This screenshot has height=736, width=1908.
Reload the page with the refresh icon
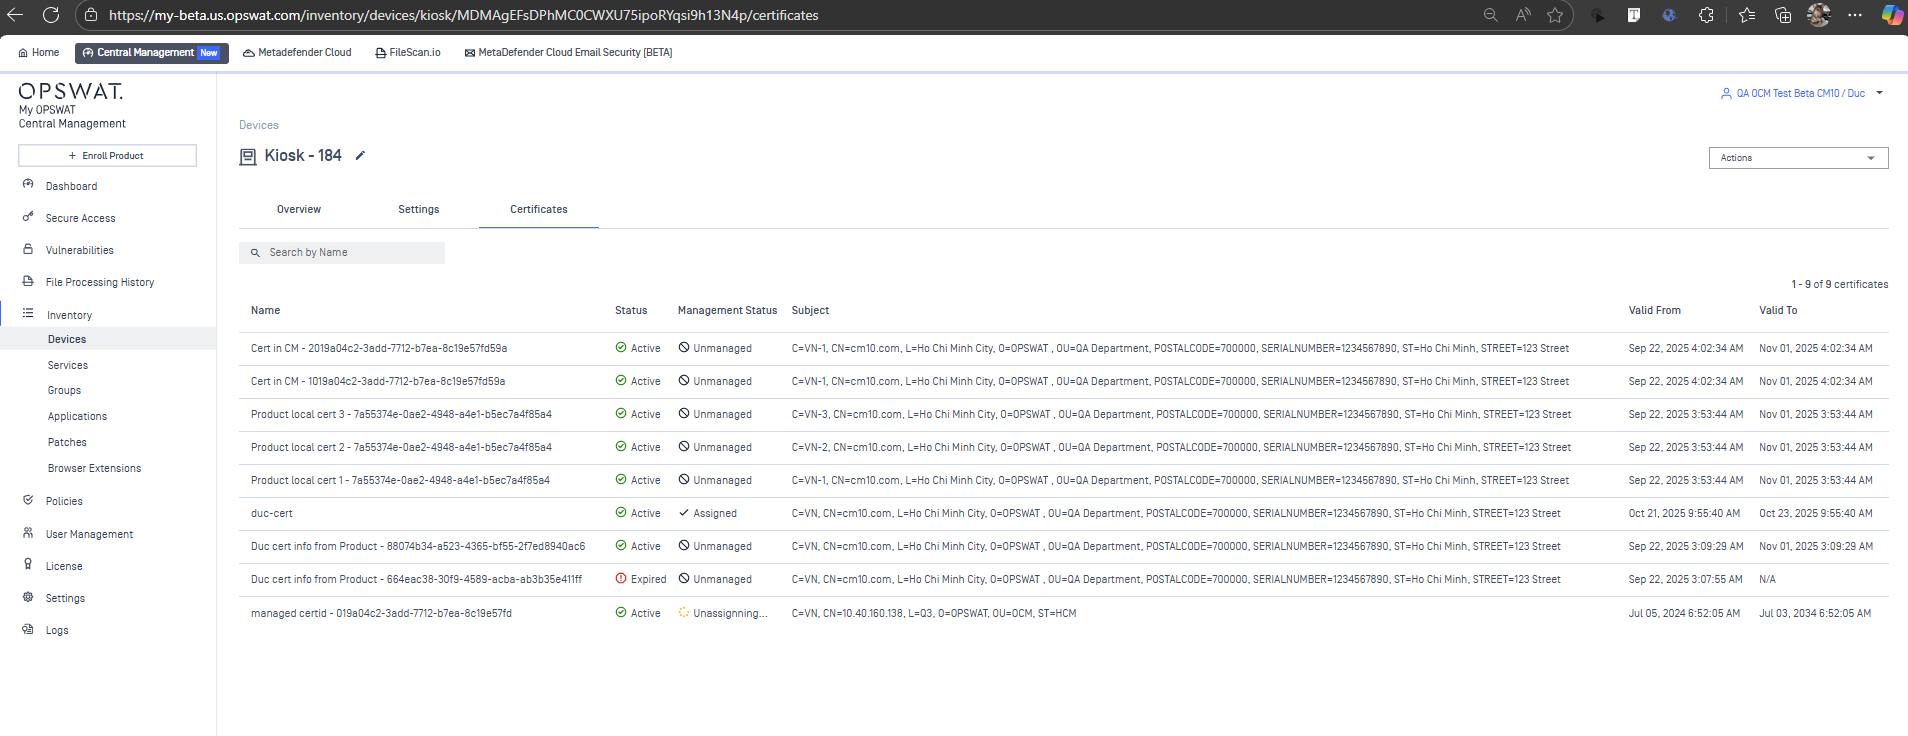(x=51, y=15)
